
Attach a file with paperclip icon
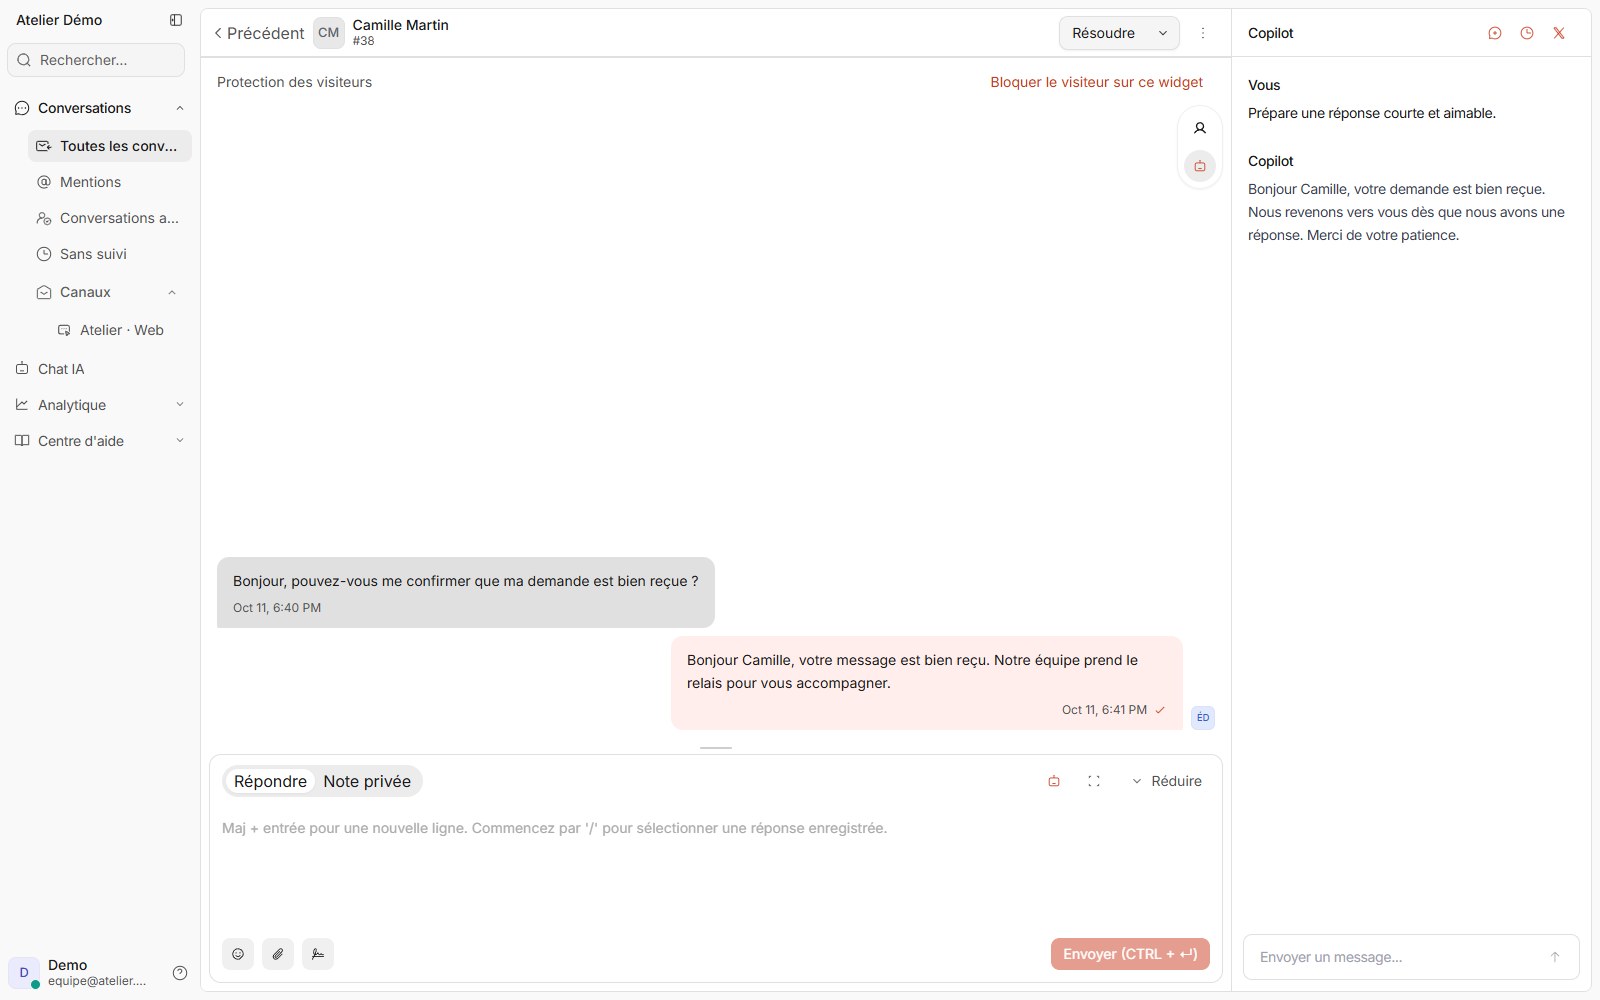[278, 954]
